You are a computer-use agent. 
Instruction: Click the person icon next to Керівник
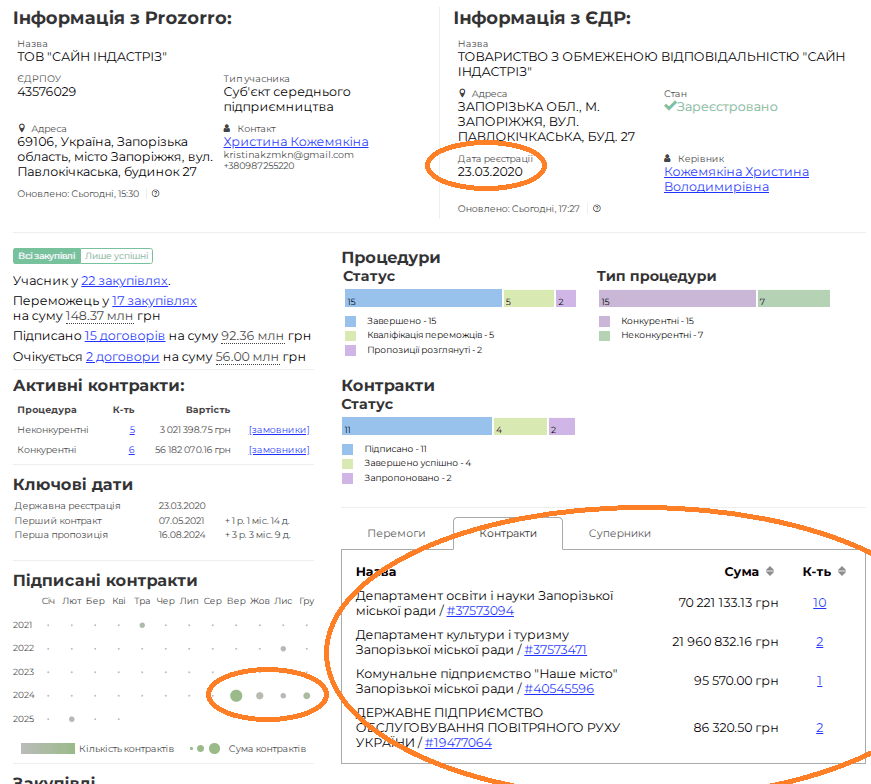click(x=668, y=158)
